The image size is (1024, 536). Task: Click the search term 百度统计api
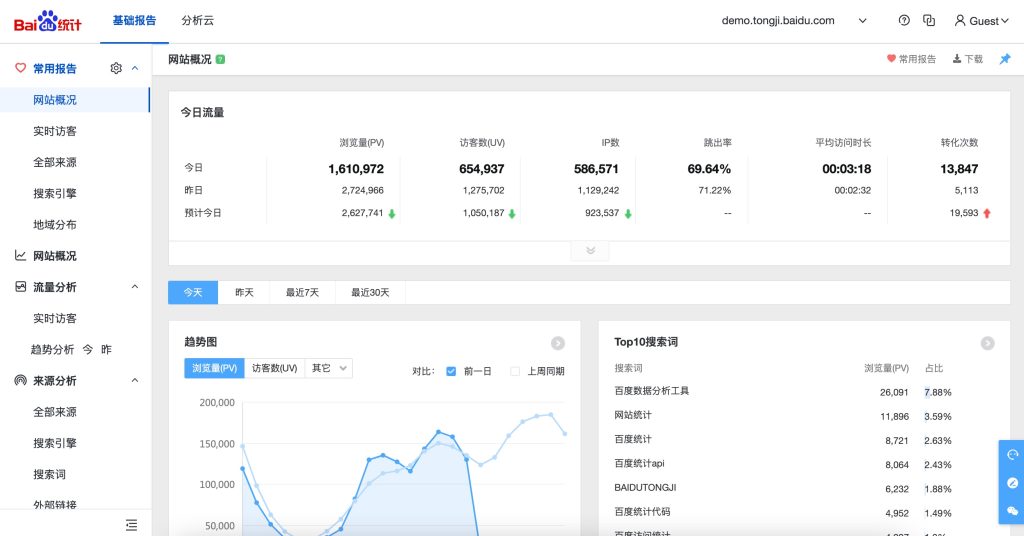pos(639,464)
